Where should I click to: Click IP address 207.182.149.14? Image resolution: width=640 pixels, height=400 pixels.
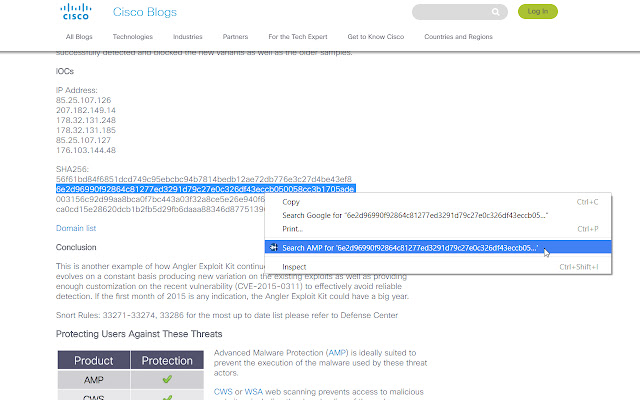pyautogui.click(x=86, y=110)
